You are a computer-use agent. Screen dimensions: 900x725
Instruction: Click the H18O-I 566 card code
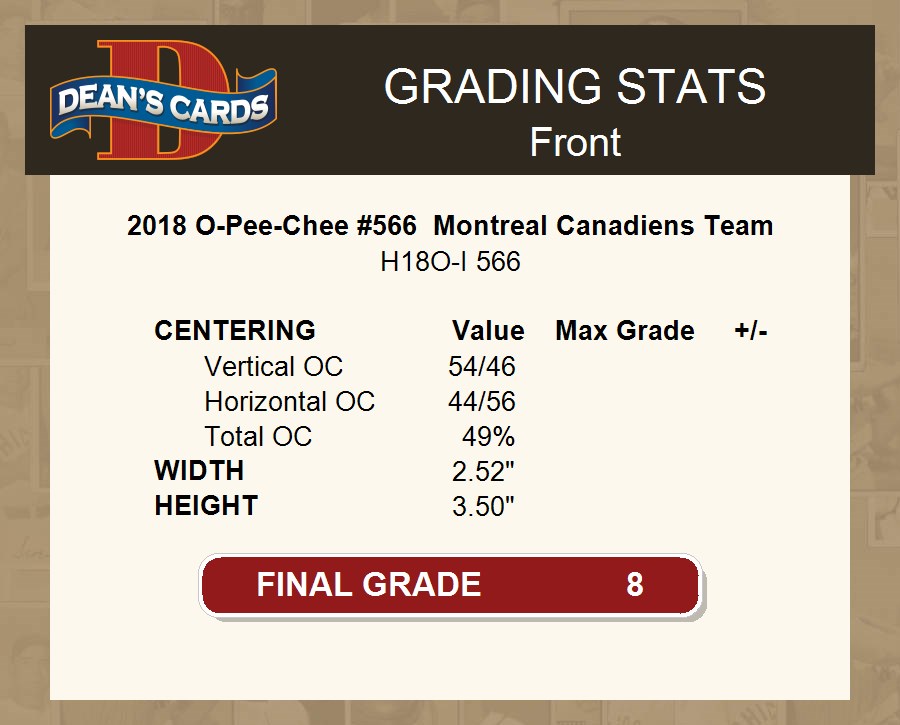point(450,262)
